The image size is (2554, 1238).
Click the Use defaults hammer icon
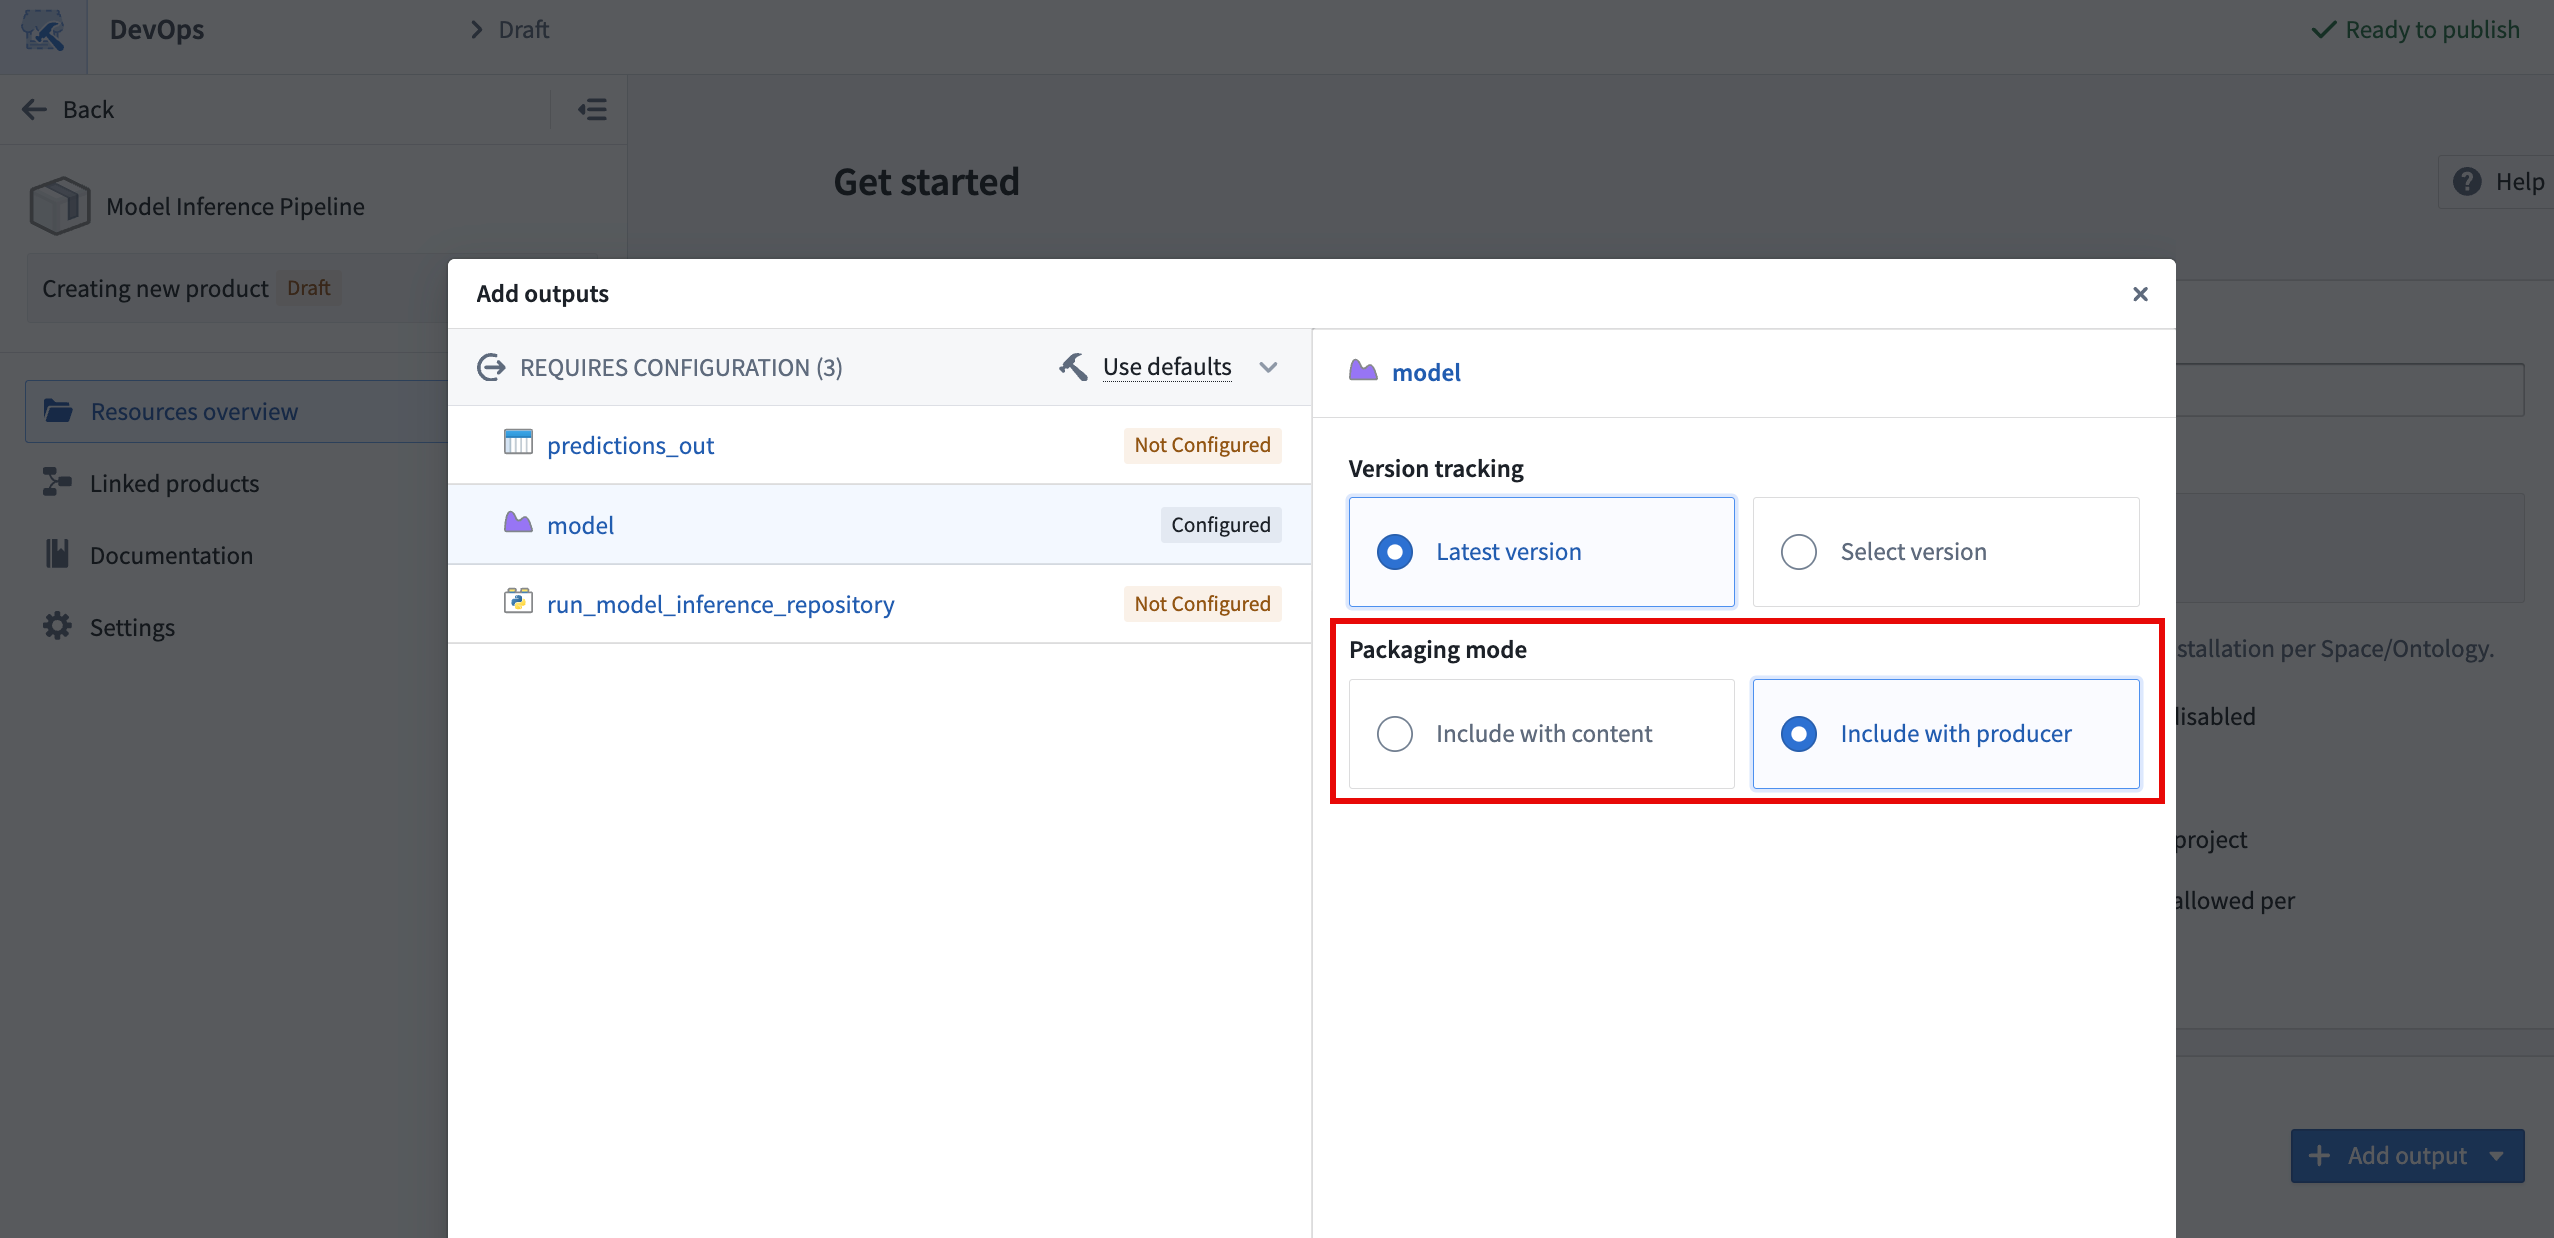tap(1071, 366)
